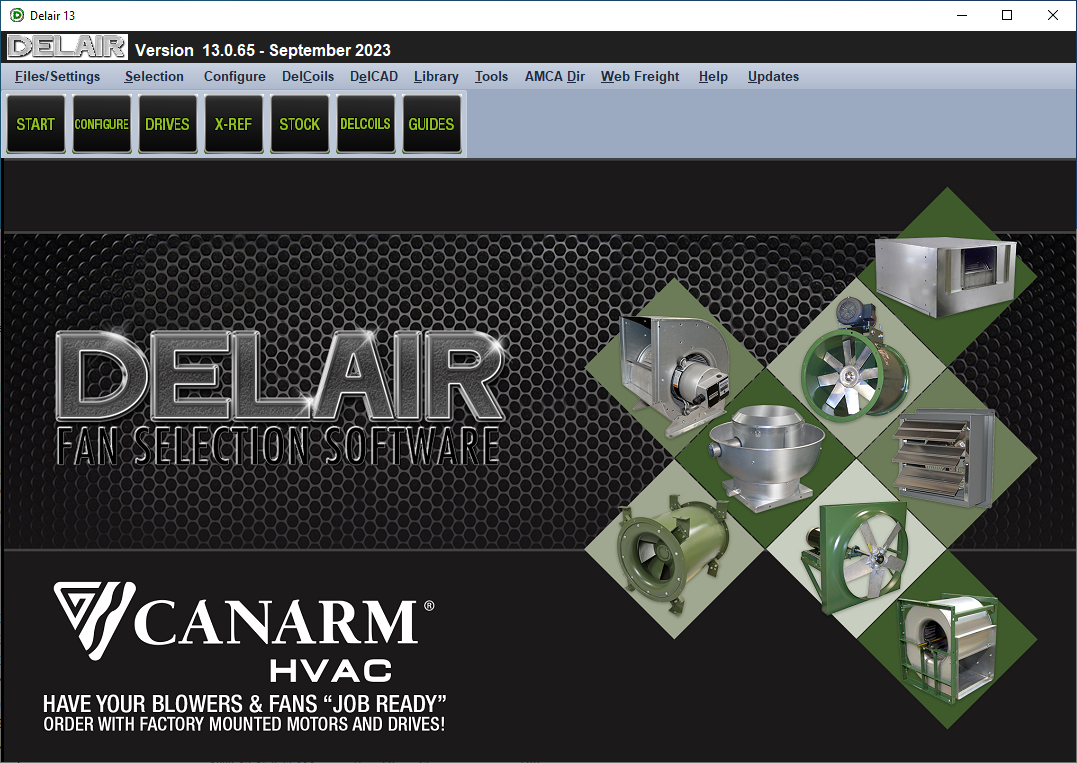Open the Library menu

tap(436, 76)
